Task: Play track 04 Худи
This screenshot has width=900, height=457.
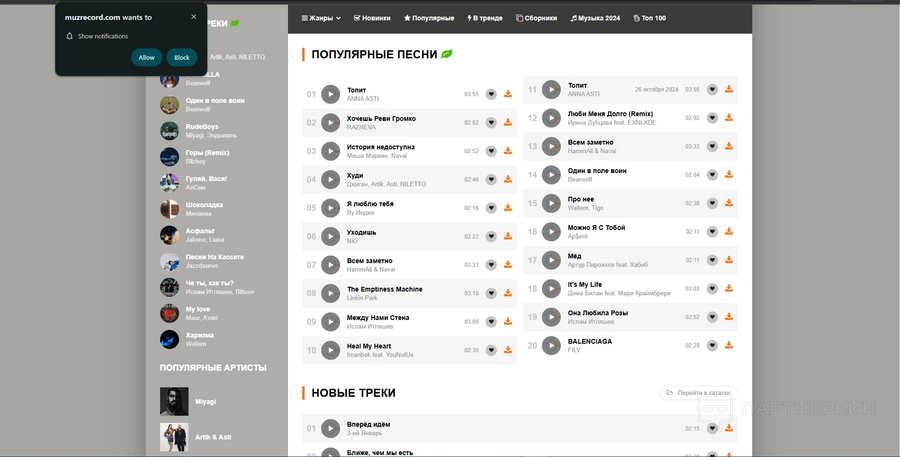Action: coord(331,180)
